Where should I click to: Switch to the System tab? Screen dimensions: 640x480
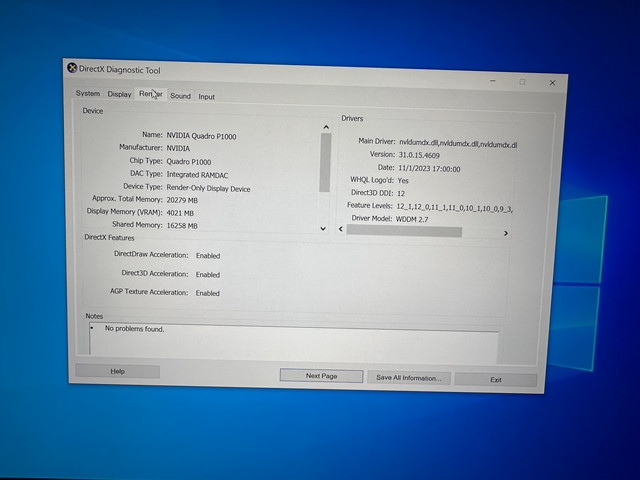coord(88,93)
